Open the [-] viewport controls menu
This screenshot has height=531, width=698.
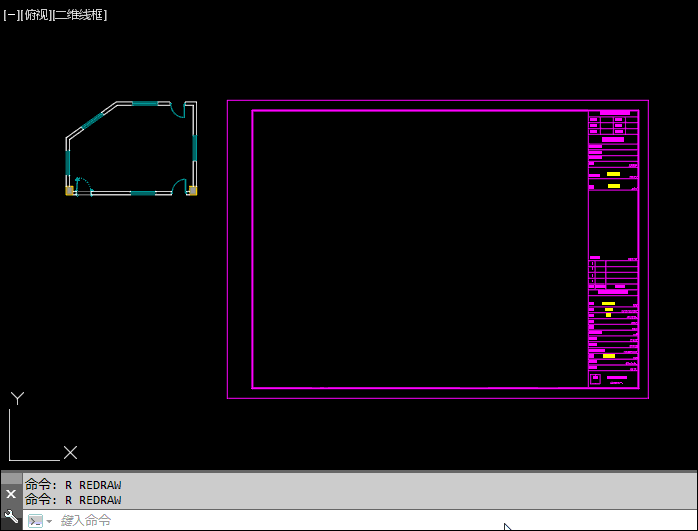tap(12, 15)
